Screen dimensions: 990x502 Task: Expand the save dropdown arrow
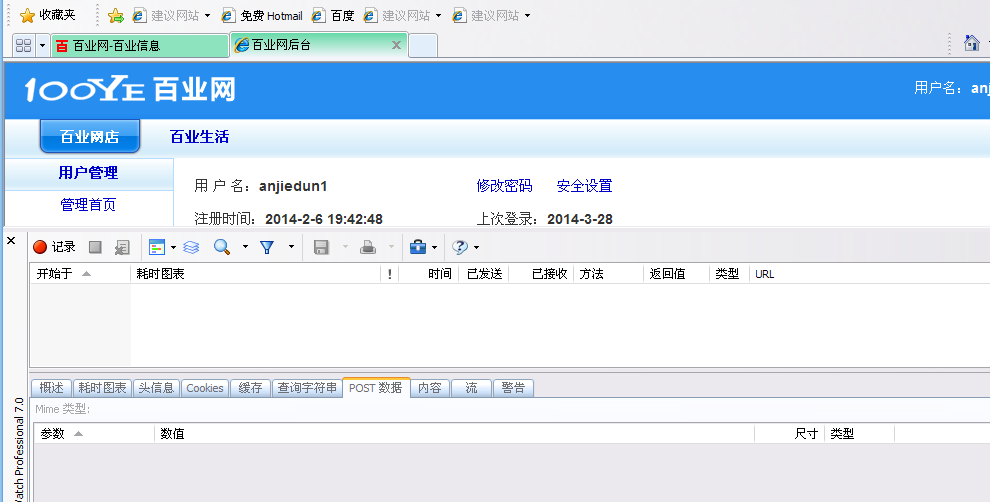pyautogui.click(x=345, y=247)
